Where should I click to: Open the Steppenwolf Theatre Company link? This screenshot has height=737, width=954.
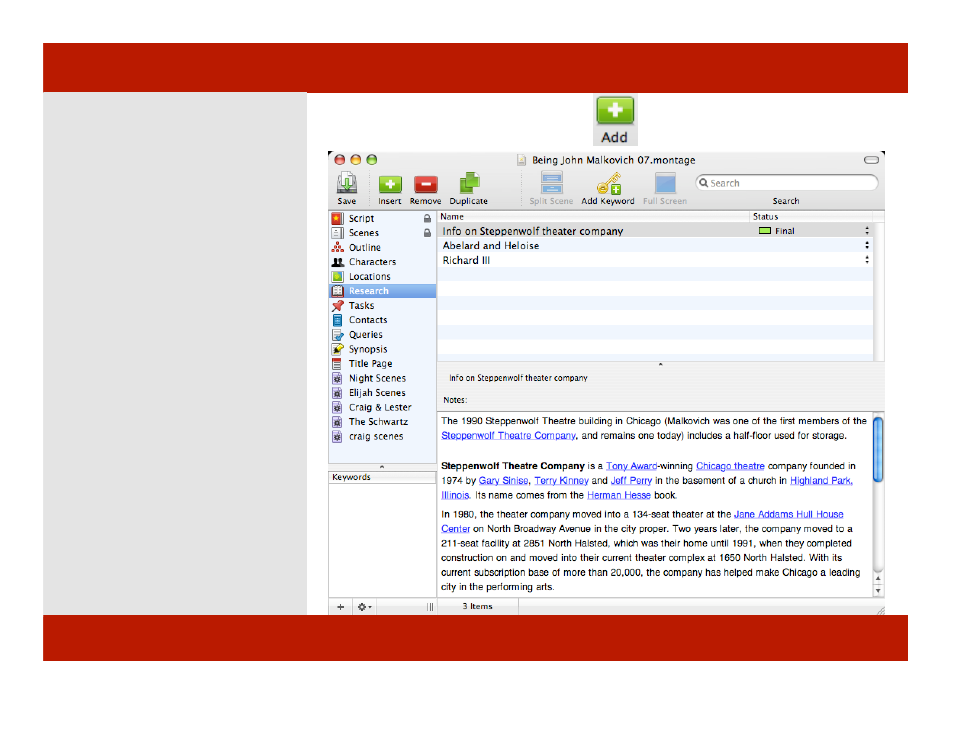tap(508, 436)
